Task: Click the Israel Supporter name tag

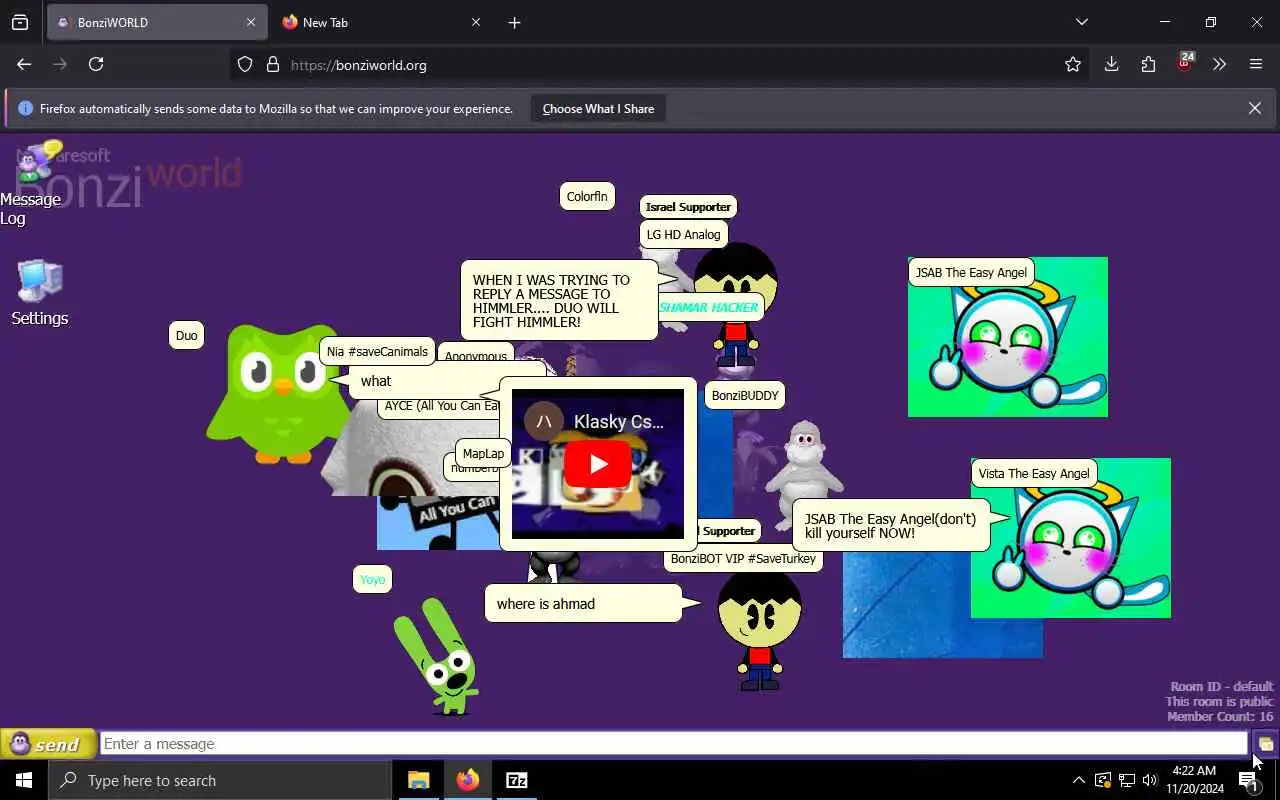Action: tap(688, 207)
